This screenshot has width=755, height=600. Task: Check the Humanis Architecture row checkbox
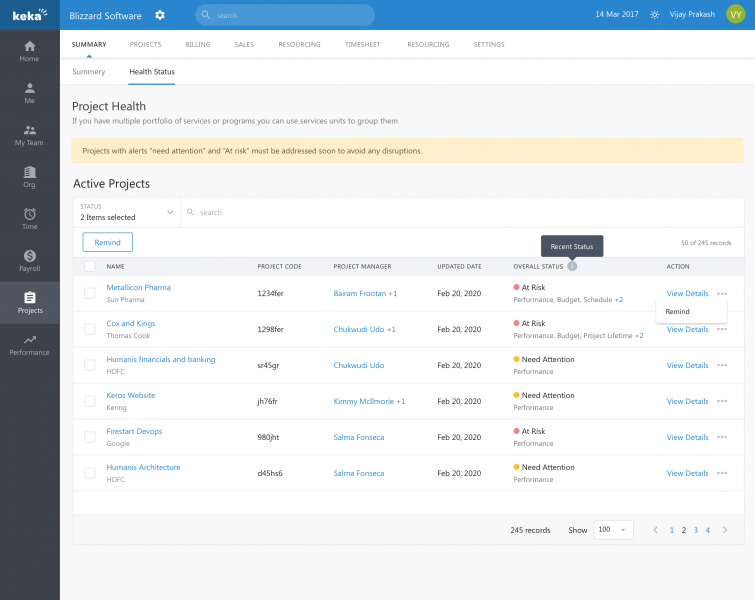(90, 473)
